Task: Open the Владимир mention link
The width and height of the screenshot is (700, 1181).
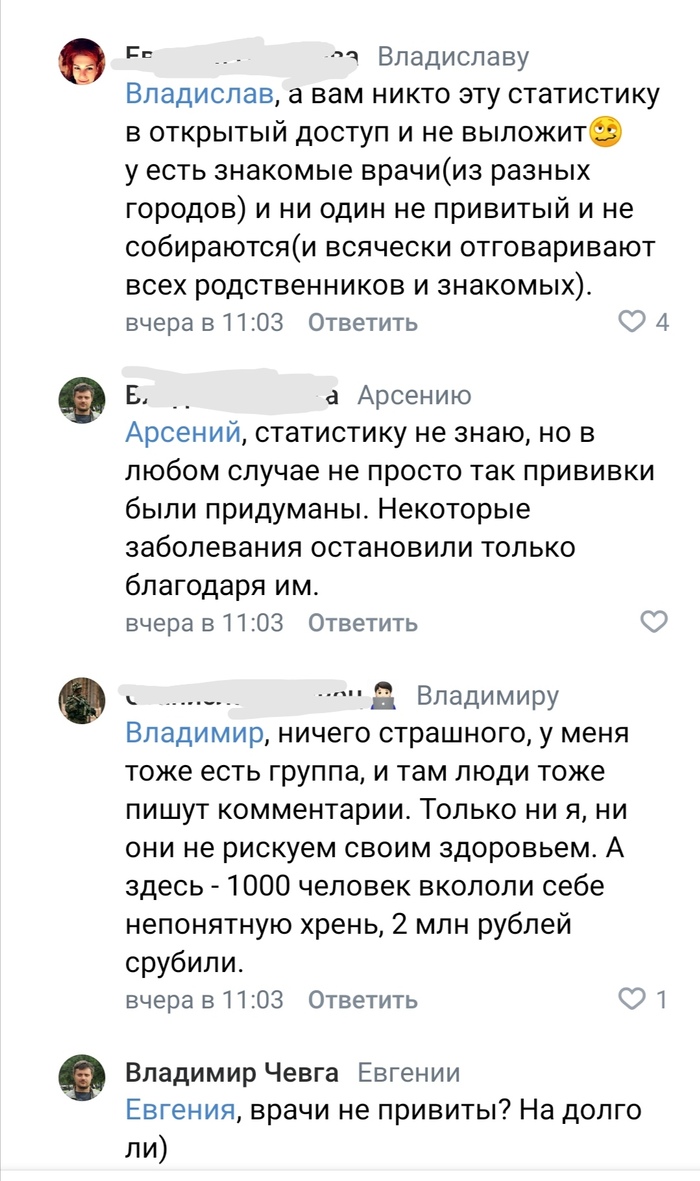Action: click(196, 733)
